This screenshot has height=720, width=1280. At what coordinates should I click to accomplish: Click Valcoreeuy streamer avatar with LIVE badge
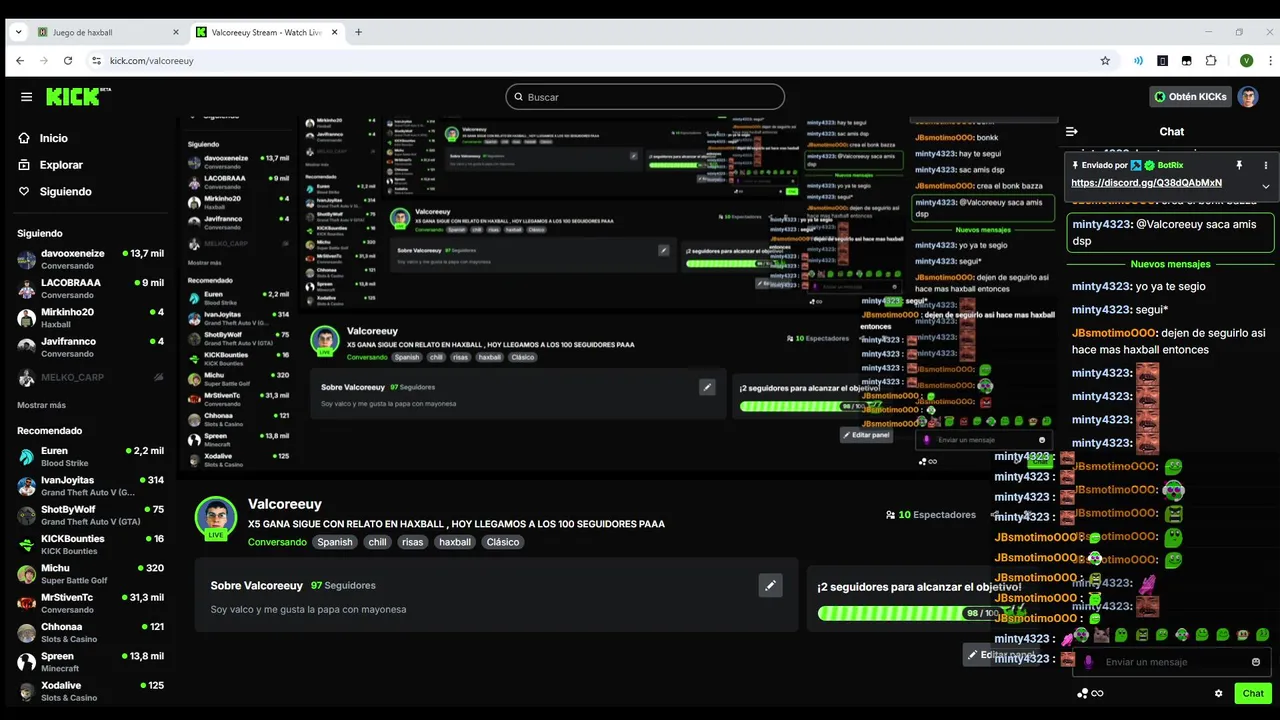215,518
